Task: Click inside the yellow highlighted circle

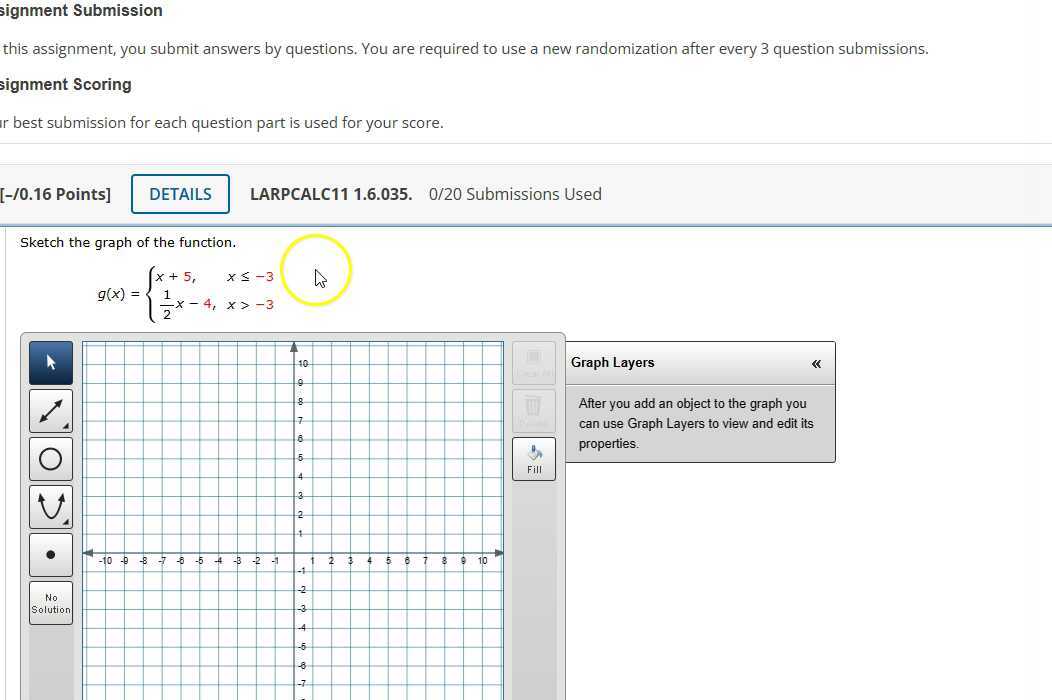Action: [316, 268]
